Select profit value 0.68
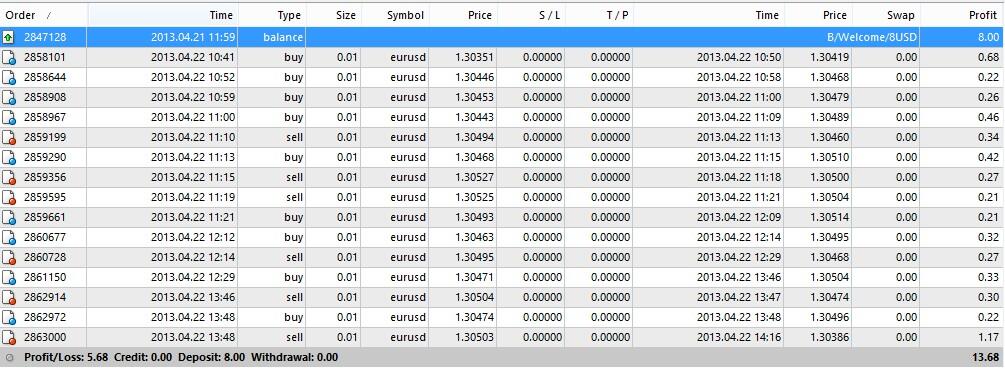1005x368 pixels. (x=988, y=58)
